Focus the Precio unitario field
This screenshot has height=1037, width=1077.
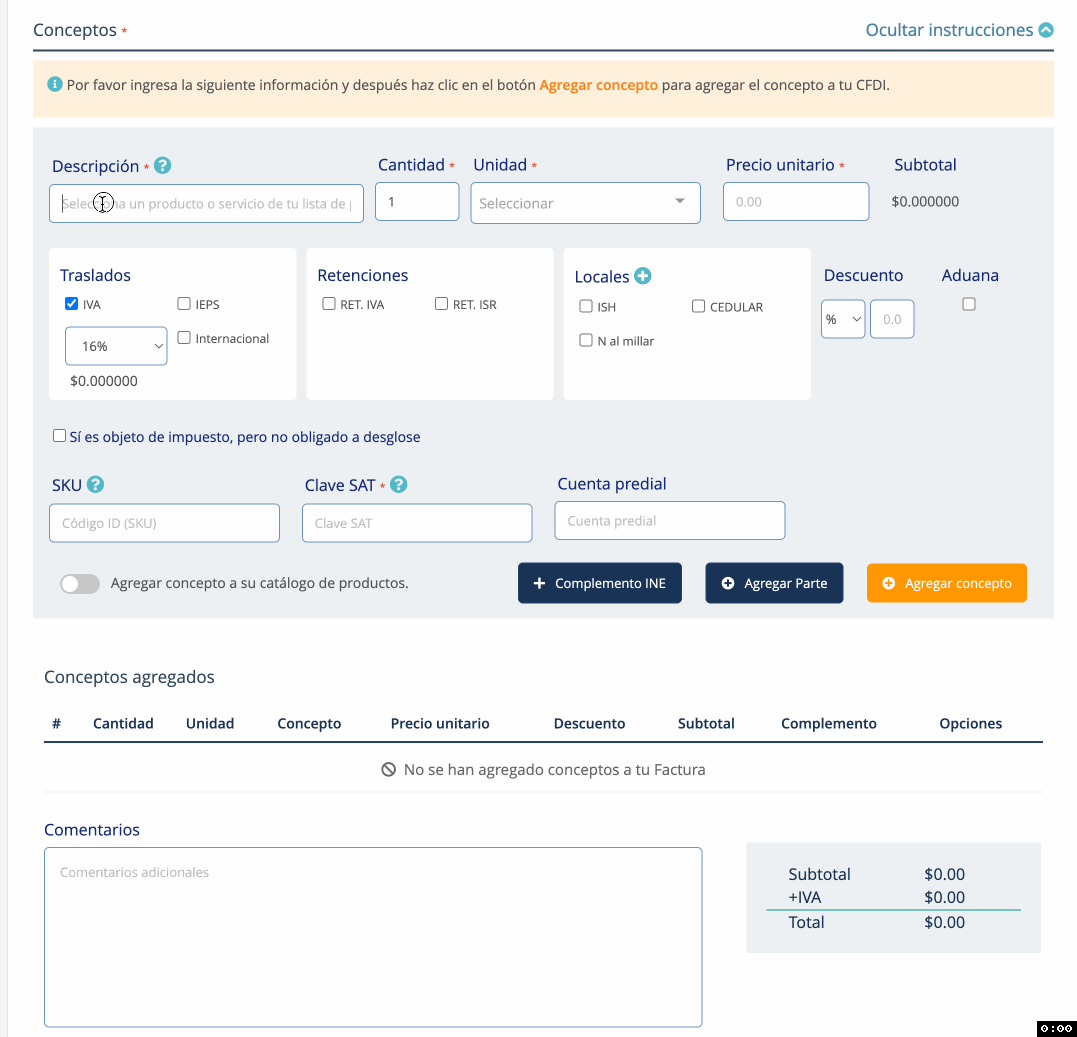(795, 202)
